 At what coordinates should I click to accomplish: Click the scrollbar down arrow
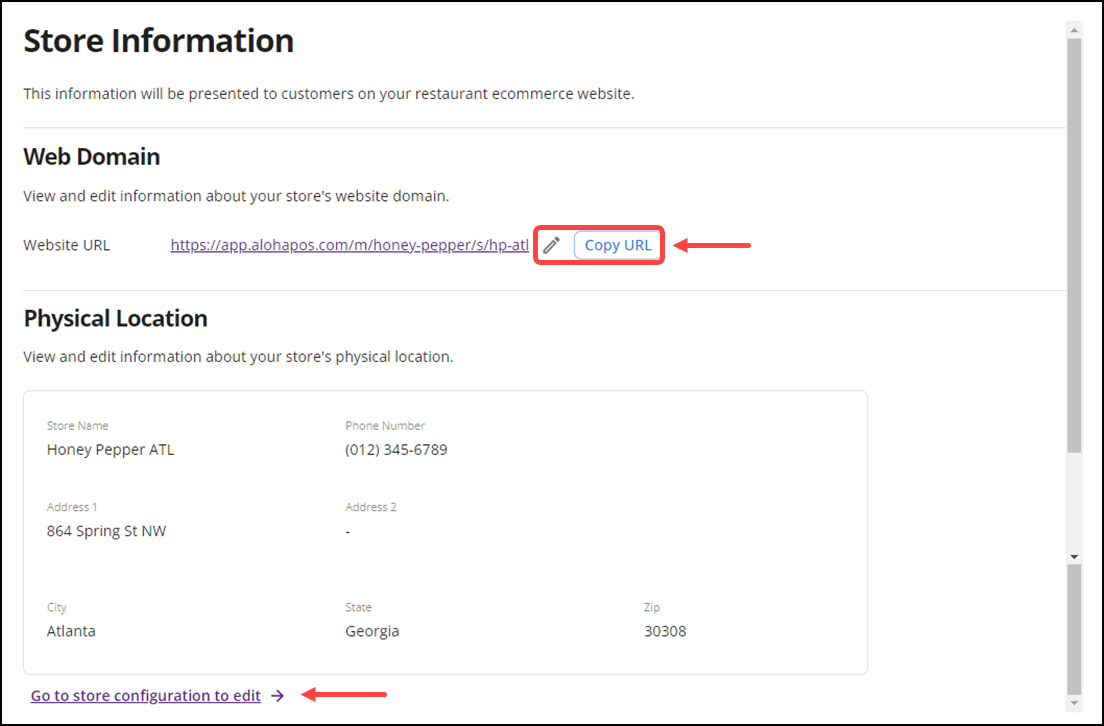point(1075,555)
